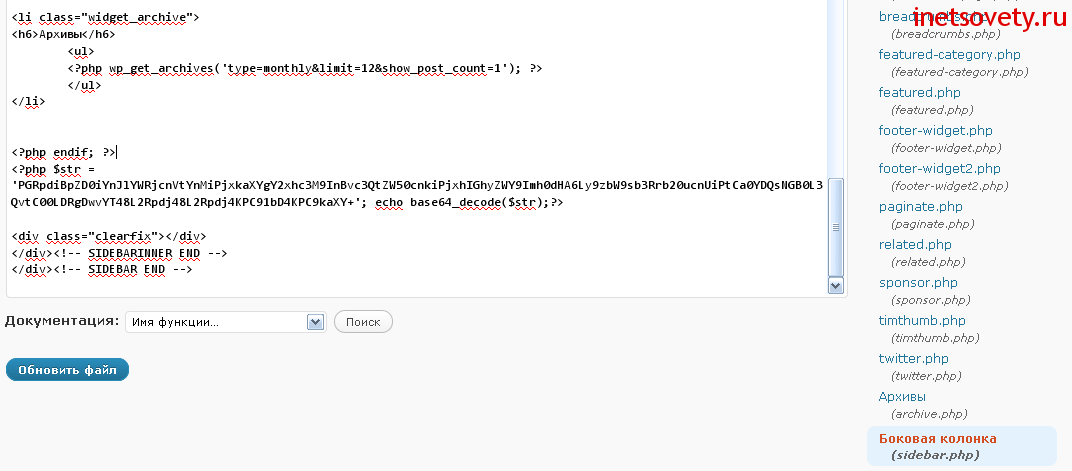The width and height of the screenshot is (1072, 471).
Task: Open featured.php template file
Action: [919, 92]
